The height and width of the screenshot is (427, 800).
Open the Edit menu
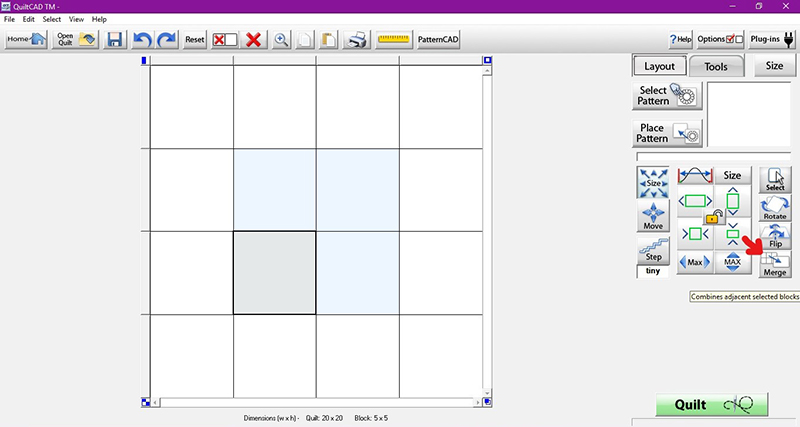[x=29, y=19]
